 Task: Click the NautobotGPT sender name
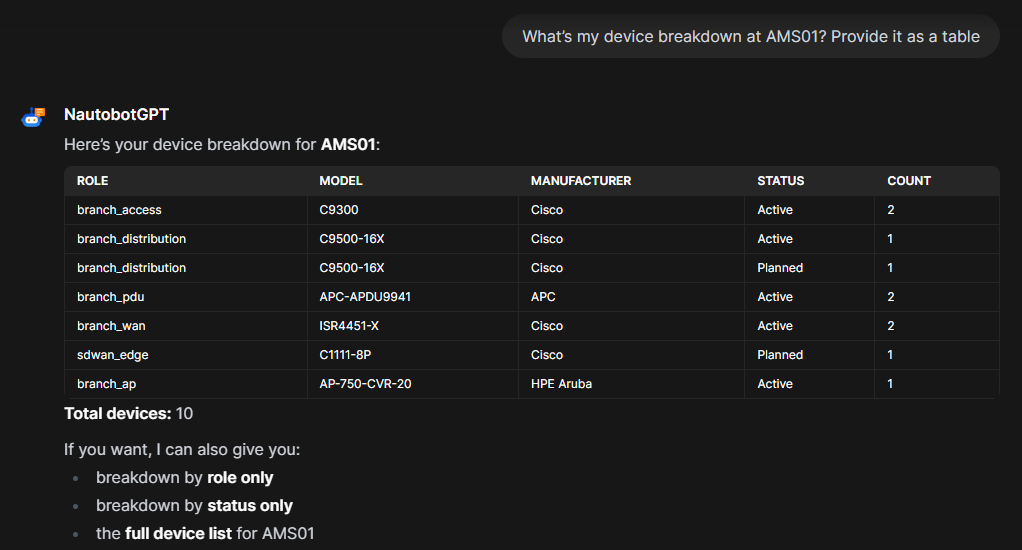[116, 115]
